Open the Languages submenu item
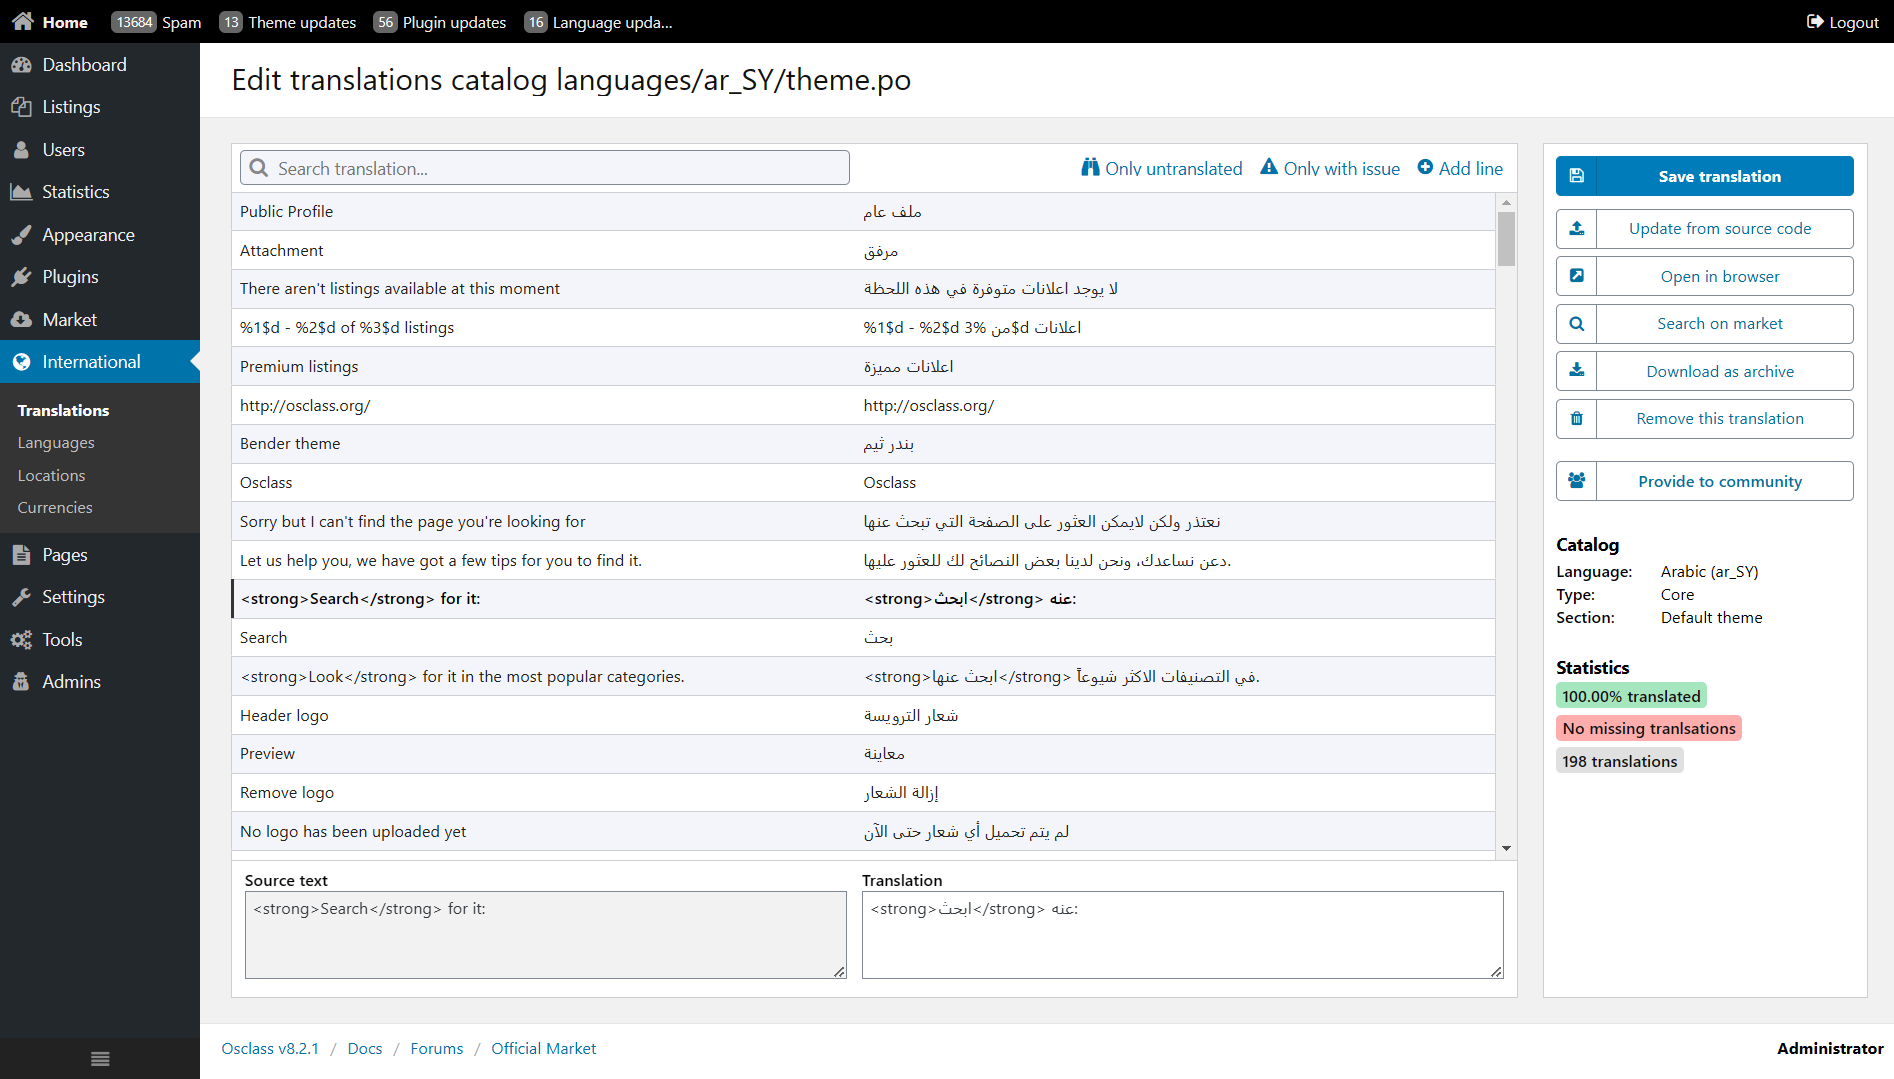Screen dimensions: 1894x1079 [56, 443]
